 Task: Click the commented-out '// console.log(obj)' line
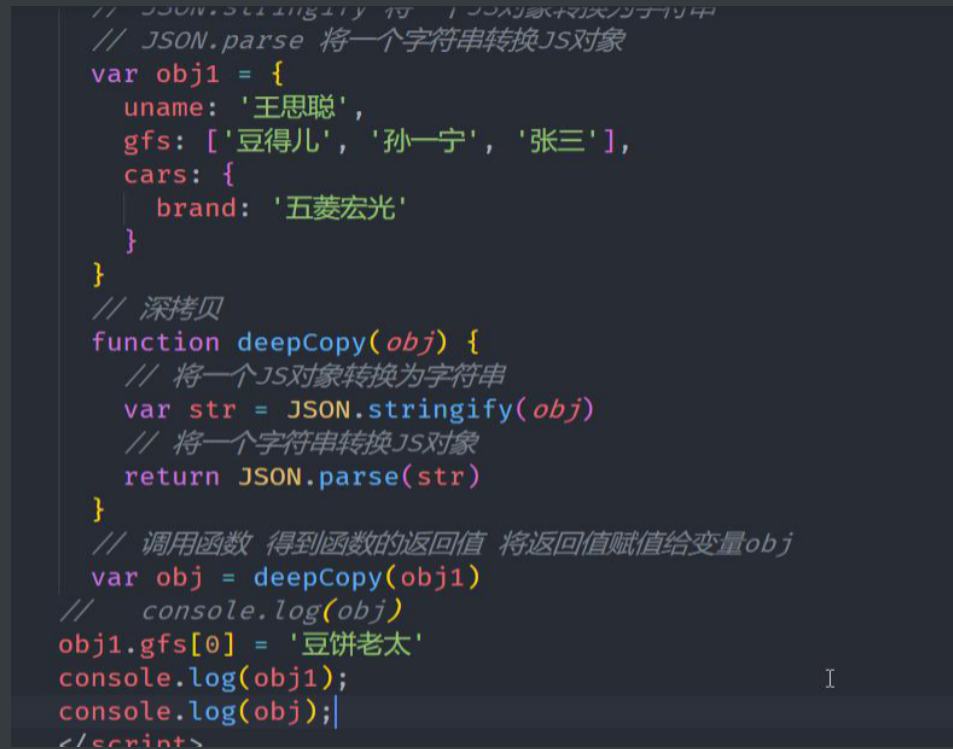(231, 611)
